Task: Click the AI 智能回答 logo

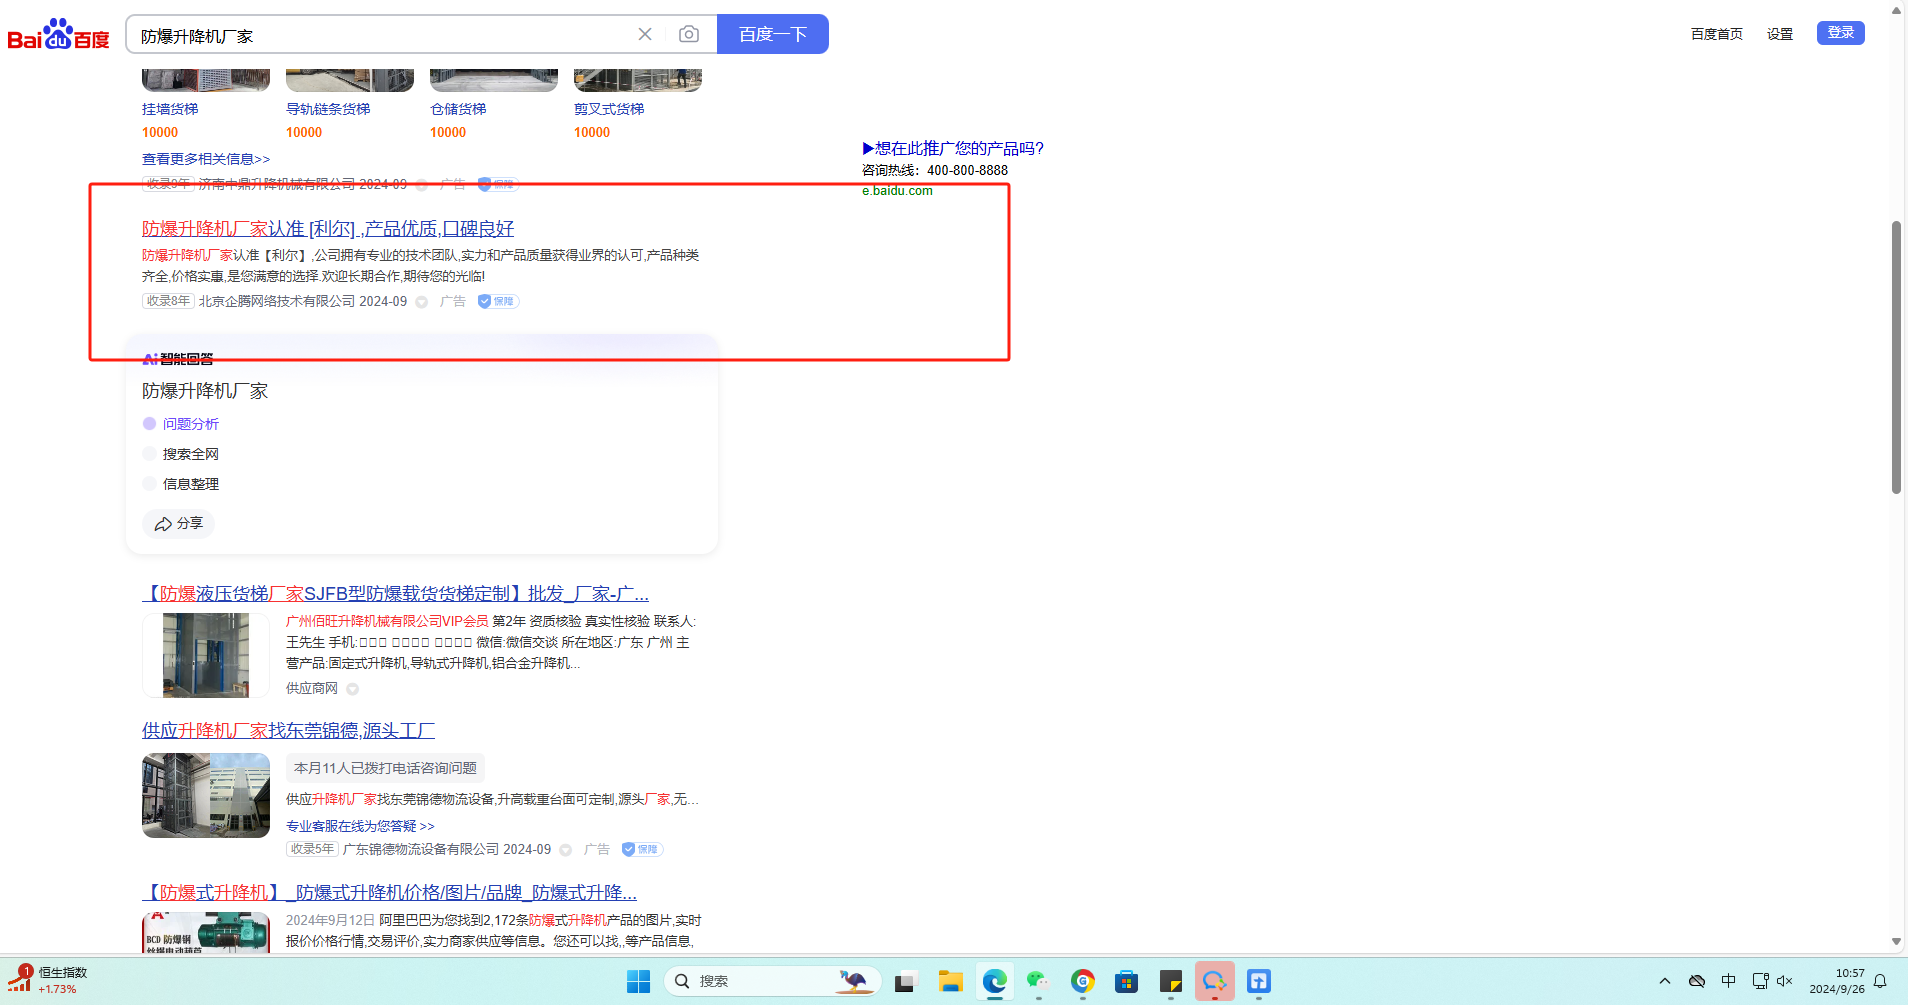Action: tap(178, 359)
